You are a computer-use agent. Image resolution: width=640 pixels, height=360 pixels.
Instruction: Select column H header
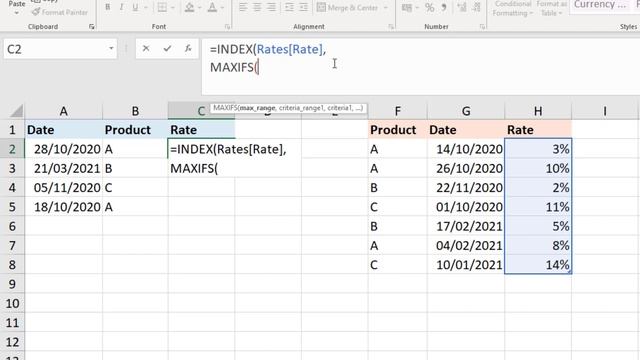[538, 111]
